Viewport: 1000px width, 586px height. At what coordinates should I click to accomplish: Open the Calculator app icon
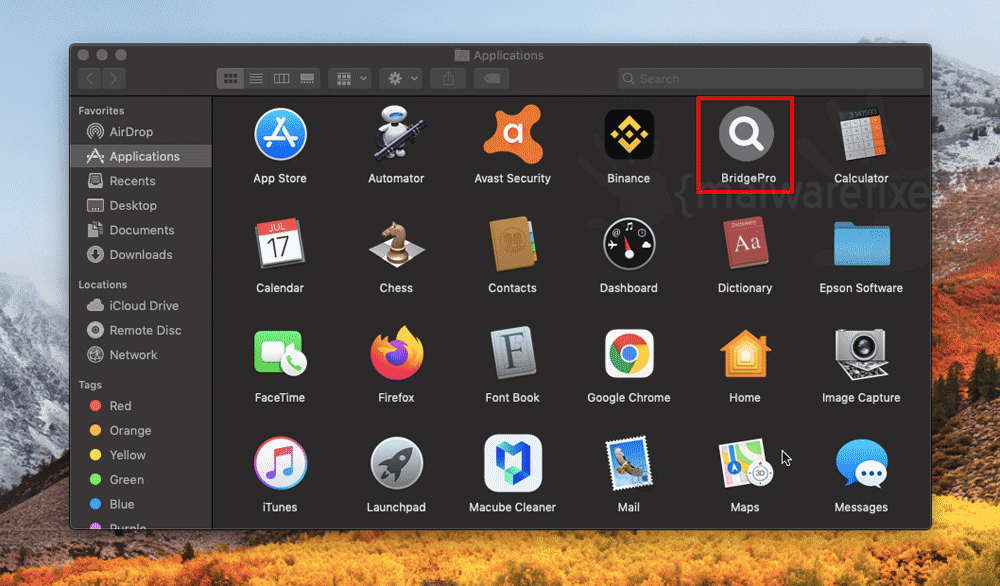tap(862, 134)
